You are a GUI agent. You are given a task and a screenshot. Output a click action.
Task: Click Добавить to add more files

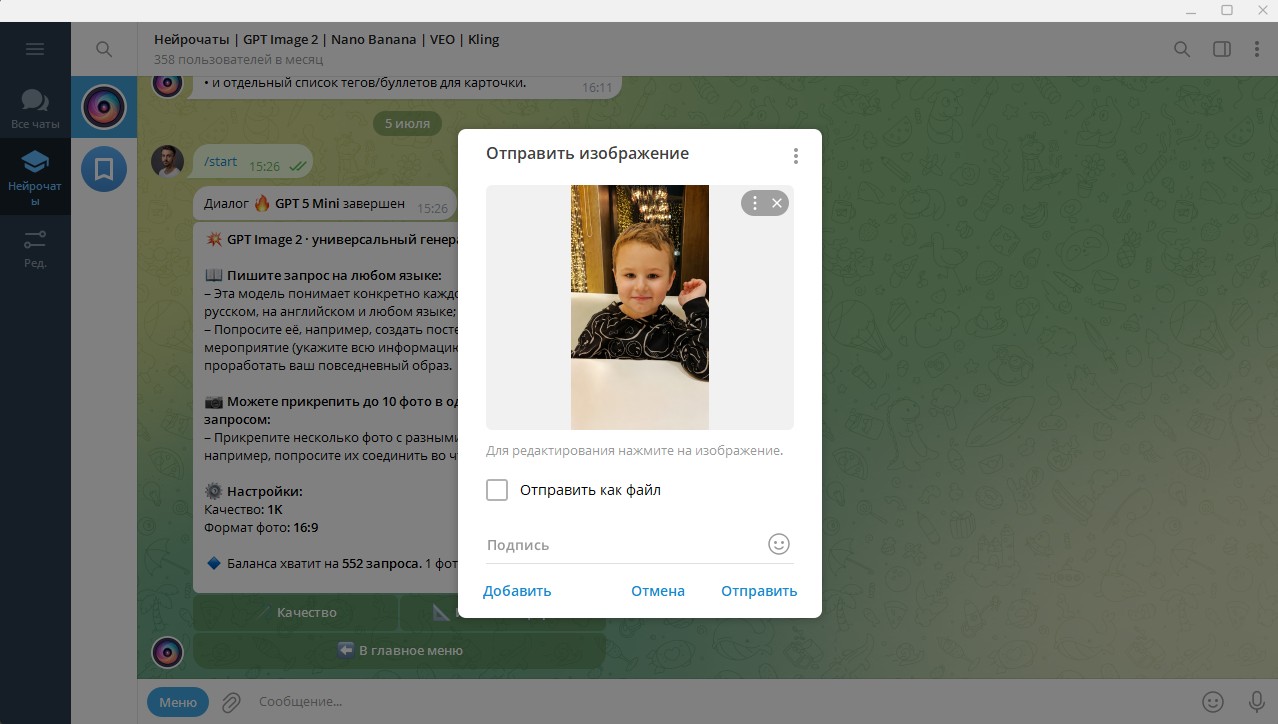click(517, 591)
